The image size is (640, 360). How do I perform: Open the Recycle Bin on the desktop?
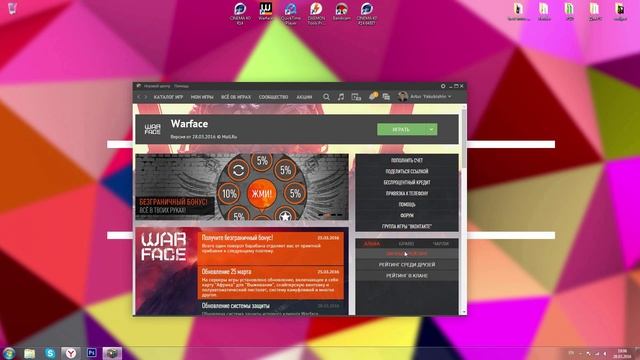tap(12, 8)
